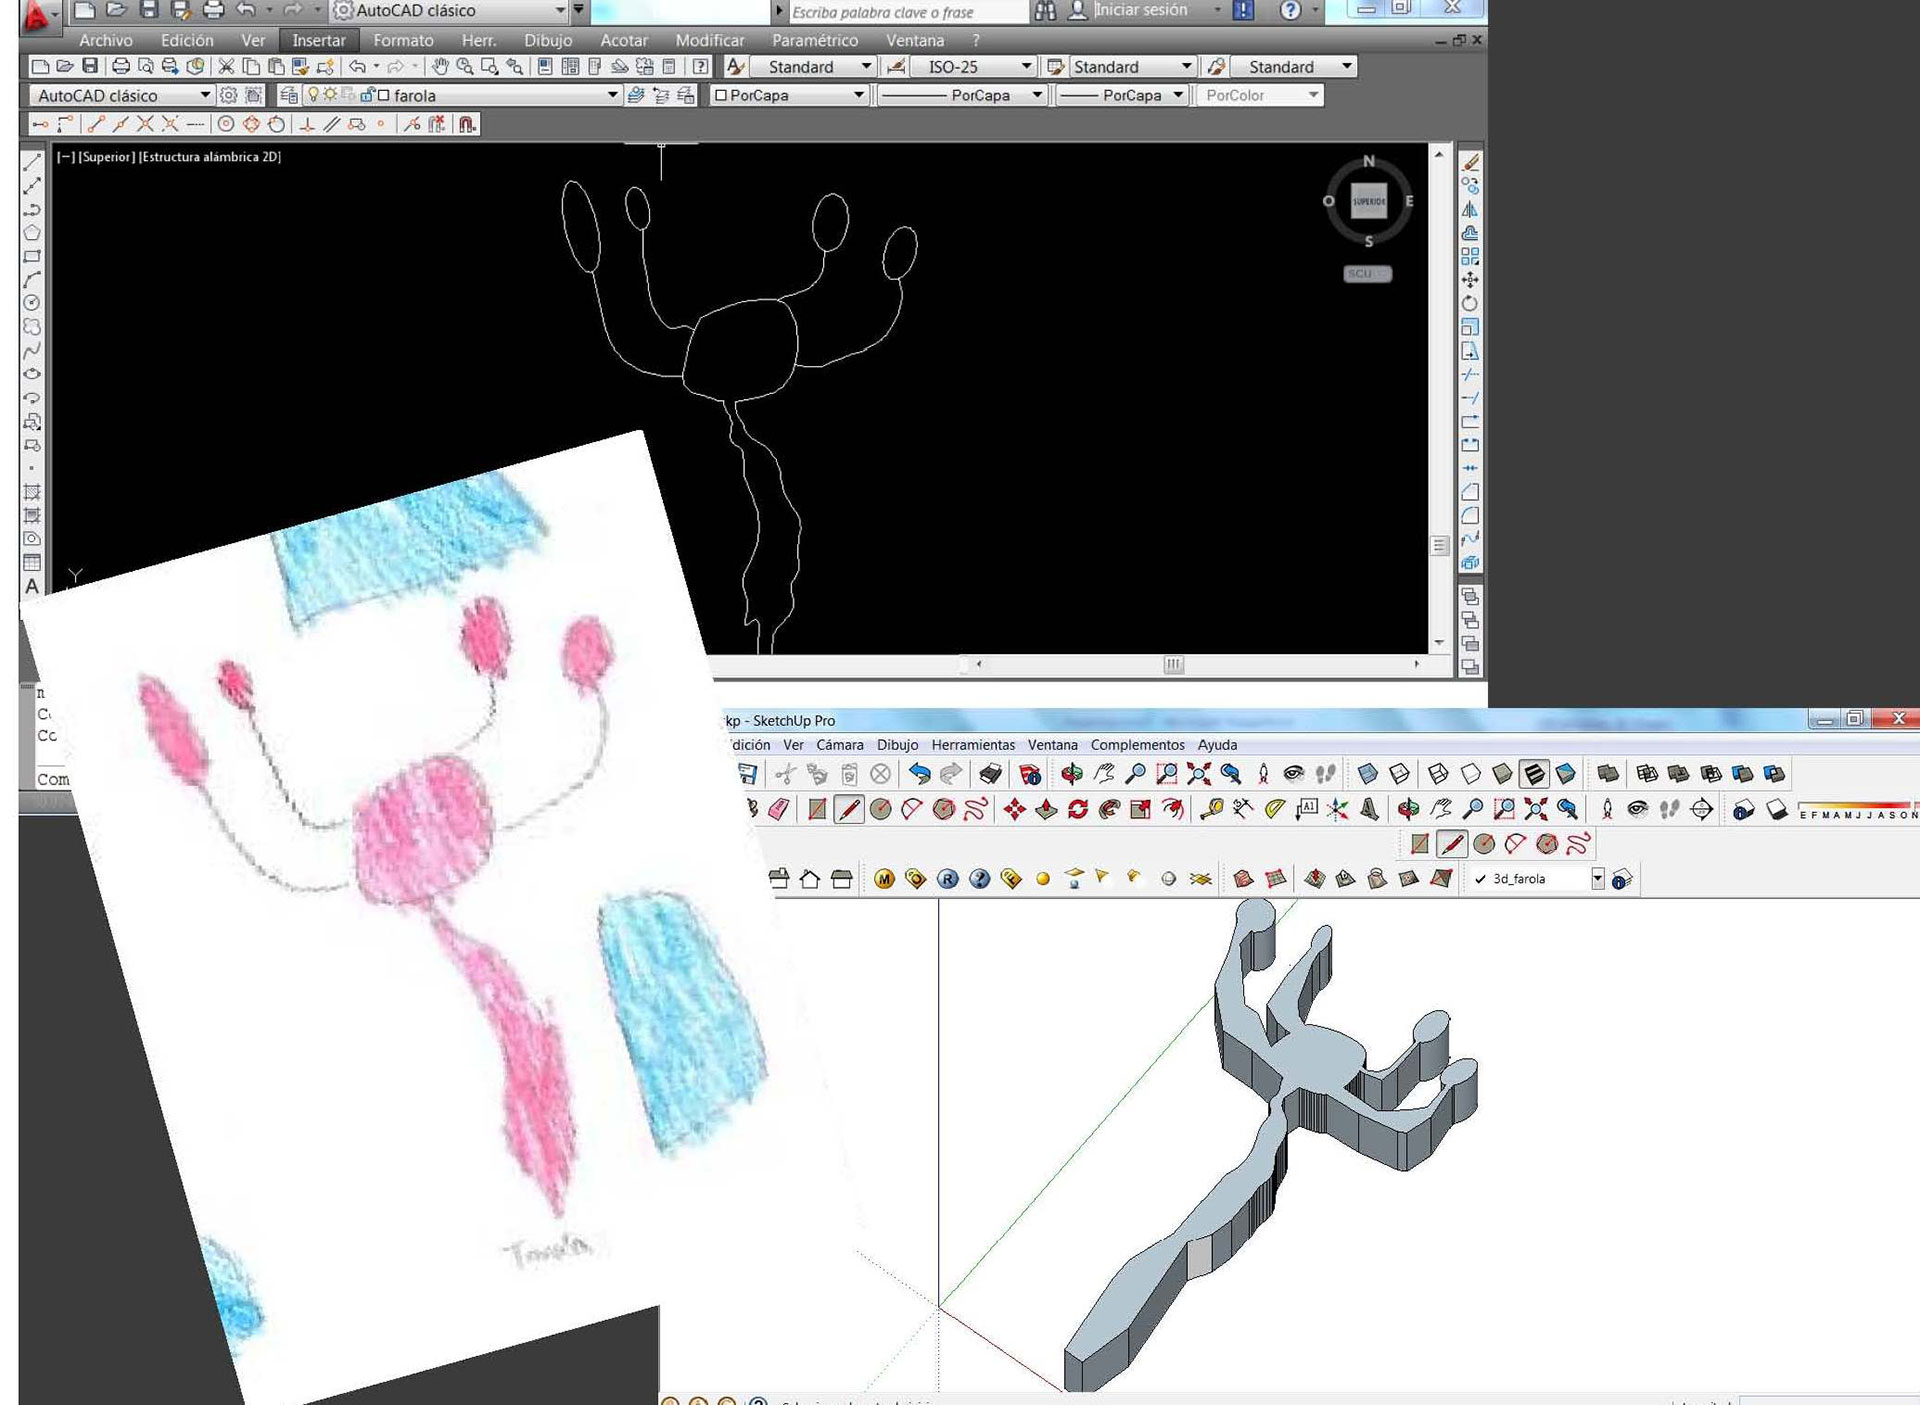Click the AutoCAD Save diskette icon

(x=90, y=67)
